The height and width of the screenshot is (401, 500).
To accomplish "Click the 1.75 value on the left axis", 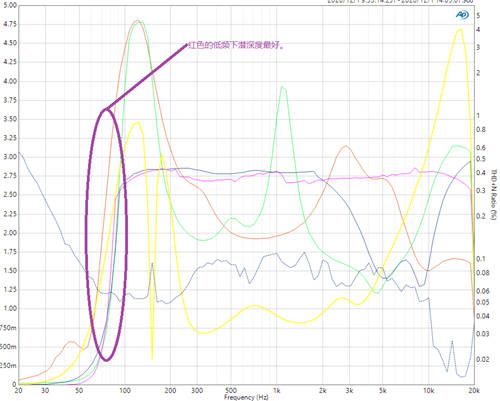I will click(x=9, y=252).
